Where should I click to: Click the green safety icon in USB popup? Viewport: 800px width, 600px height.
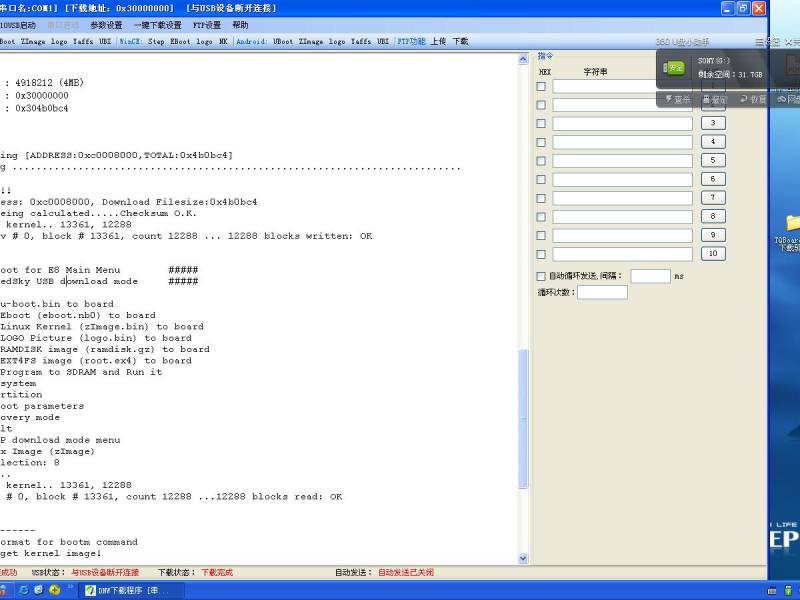click(676, 68)
